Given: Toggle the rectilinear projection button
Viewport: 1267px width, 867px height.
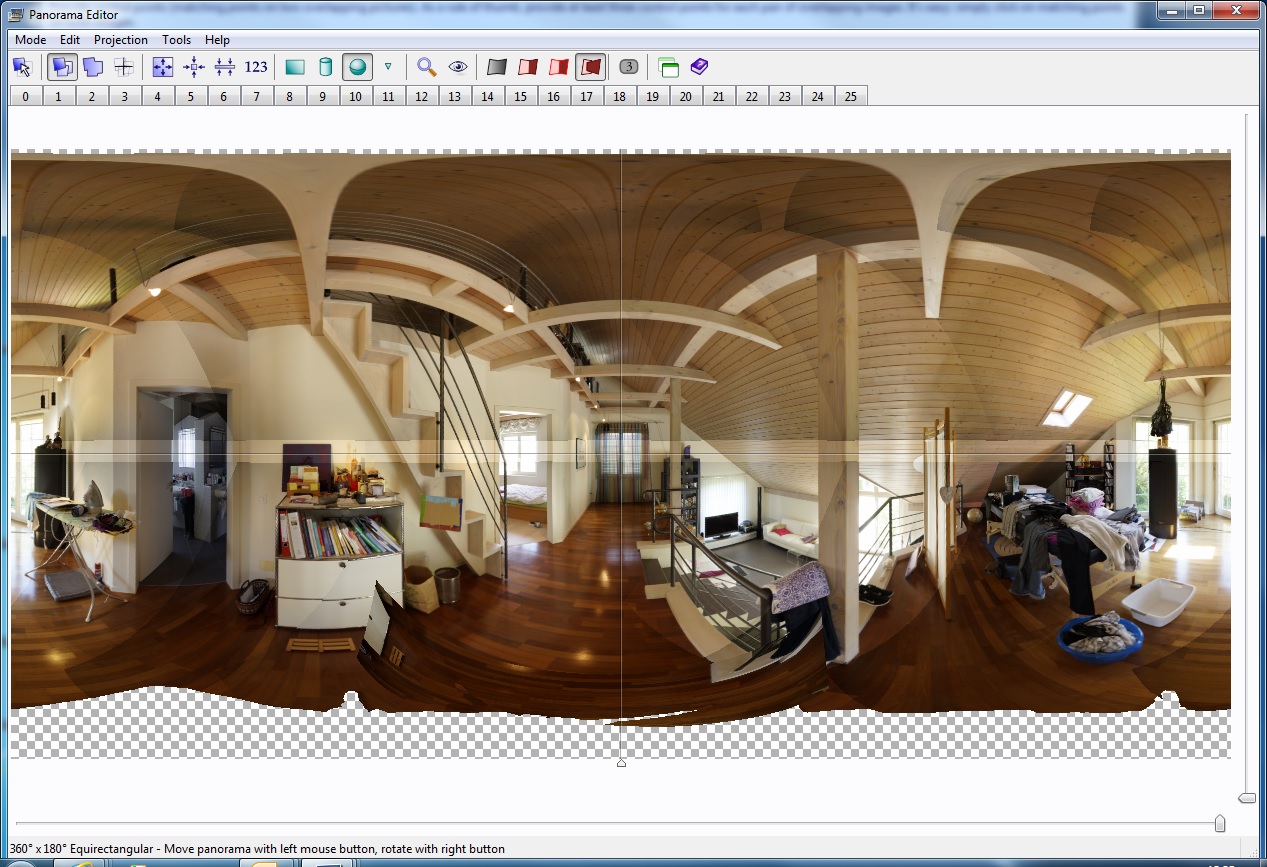Looking at the screenshot, I should [x=295, y=67].
